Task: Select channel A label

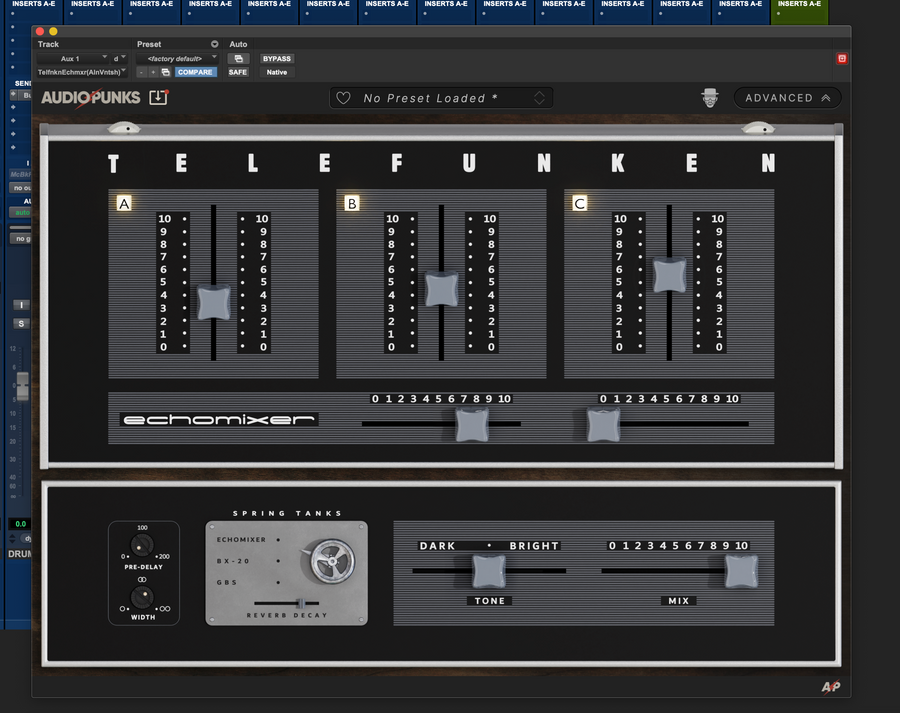Action: click(124, 203)
